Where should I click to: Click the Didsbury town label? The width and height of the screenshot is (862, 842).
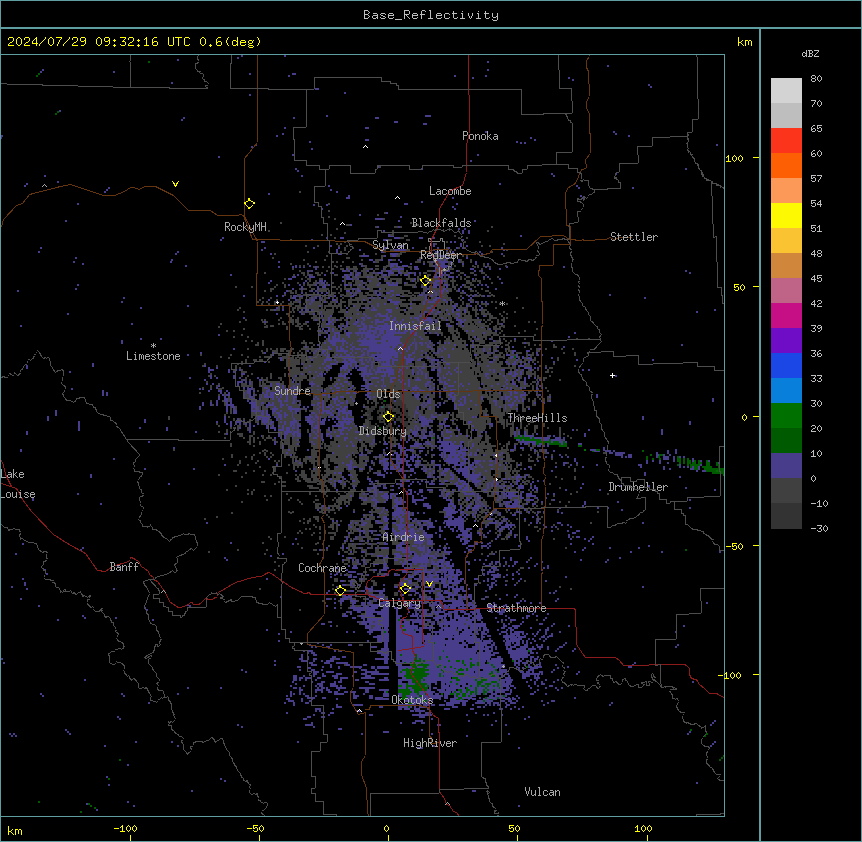[x=382, y=431]
